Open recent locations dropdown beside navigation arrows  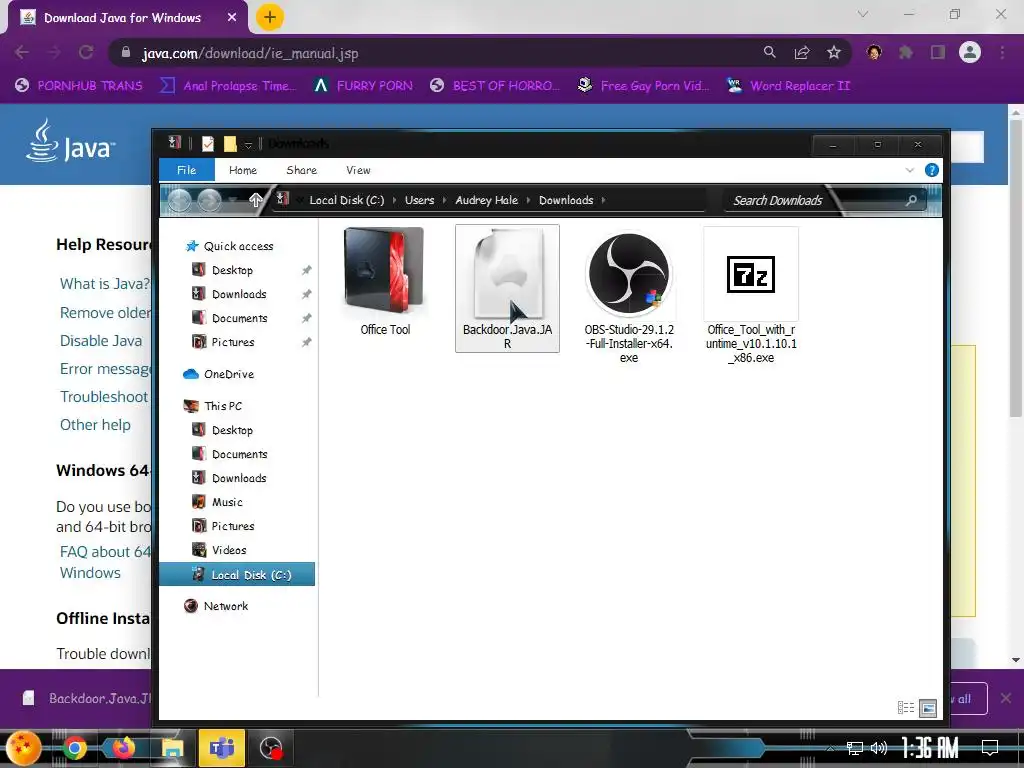[232, 200]
